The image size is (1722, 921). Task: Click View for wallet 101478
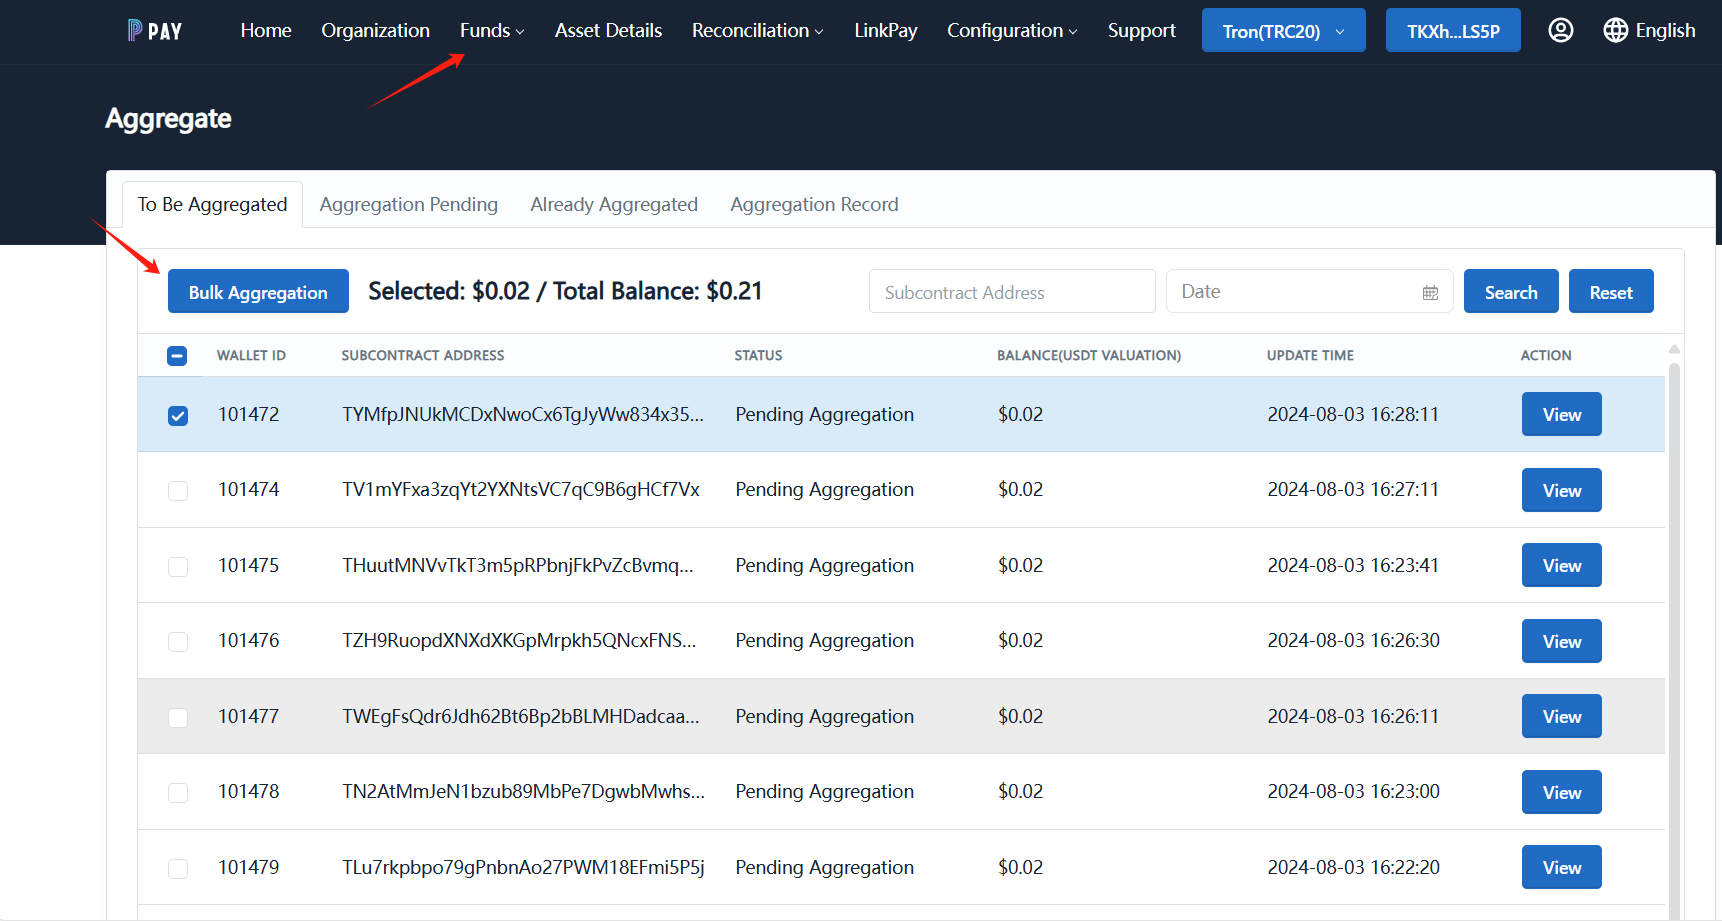pos(1562,792)
